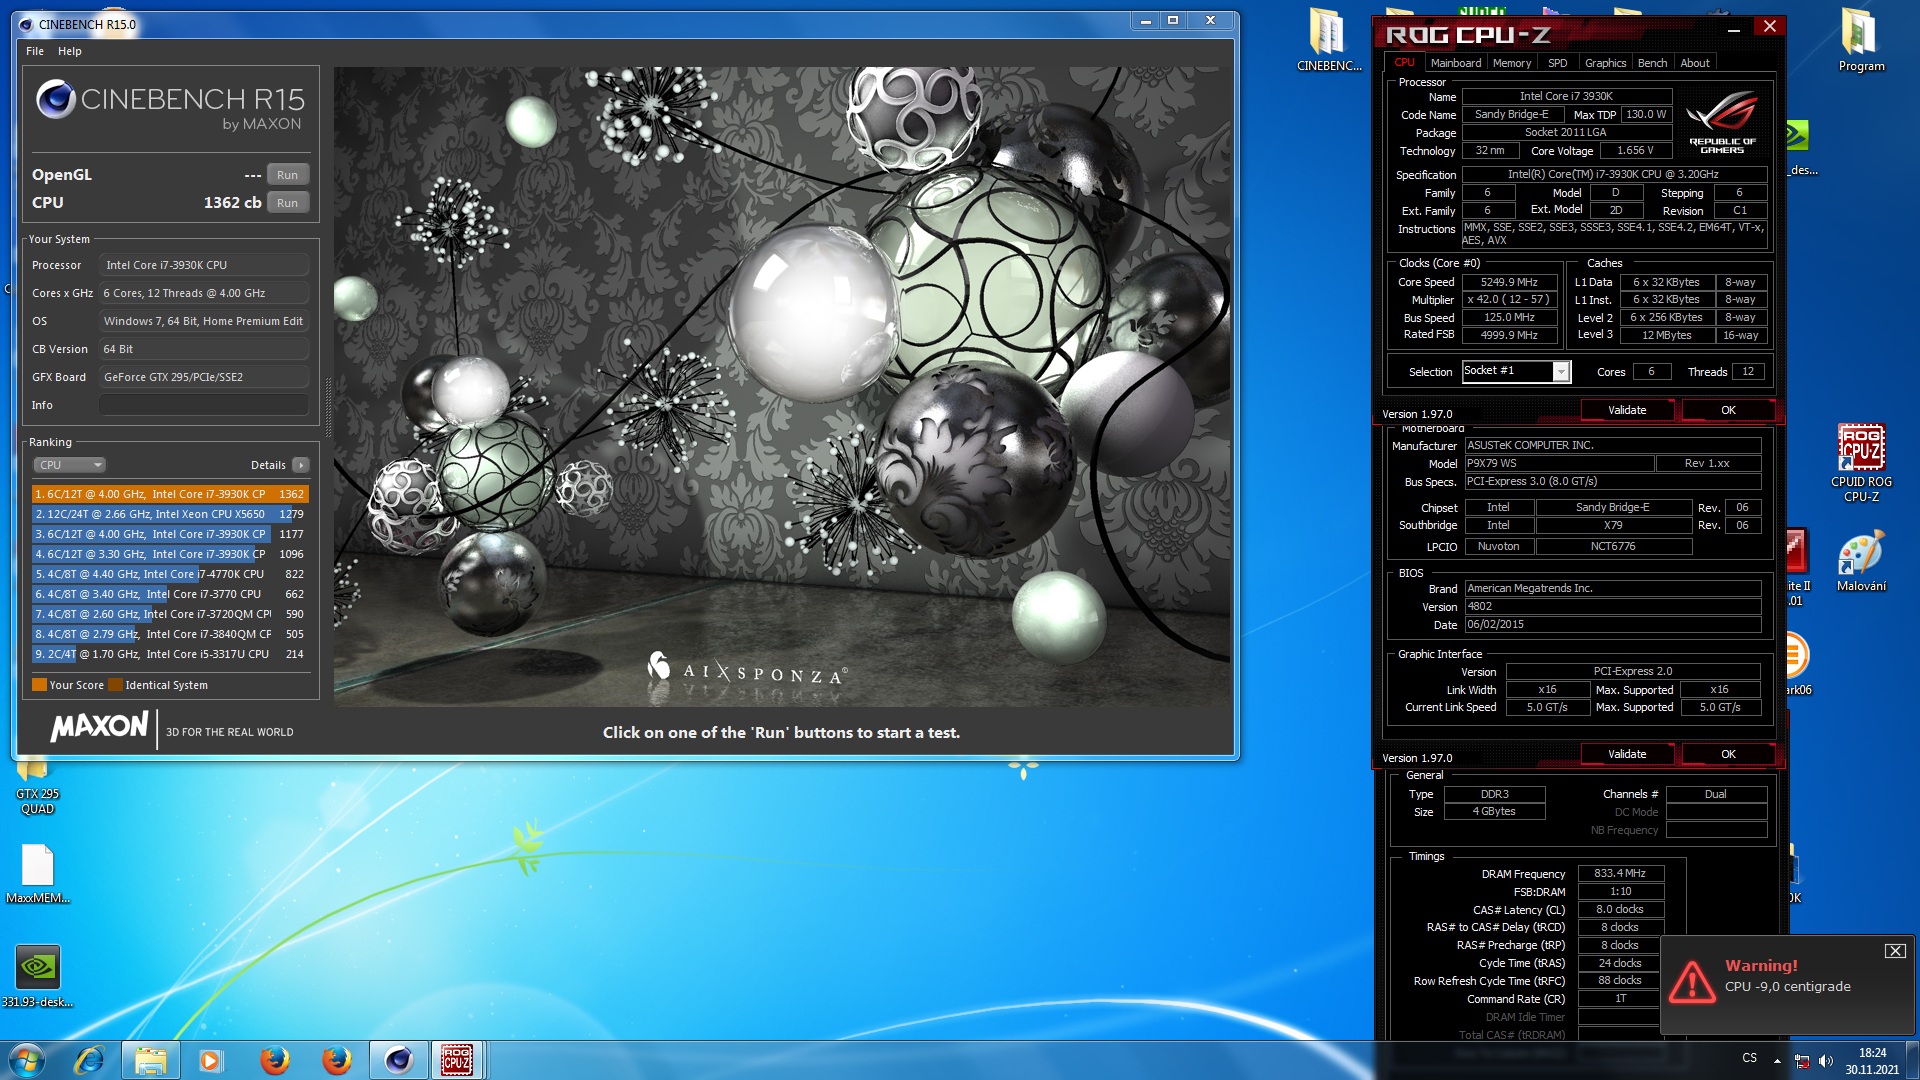Screen dimensions: 1920x1080
Task: Click the Identical System legend swatch
Action: click(115, 685)
